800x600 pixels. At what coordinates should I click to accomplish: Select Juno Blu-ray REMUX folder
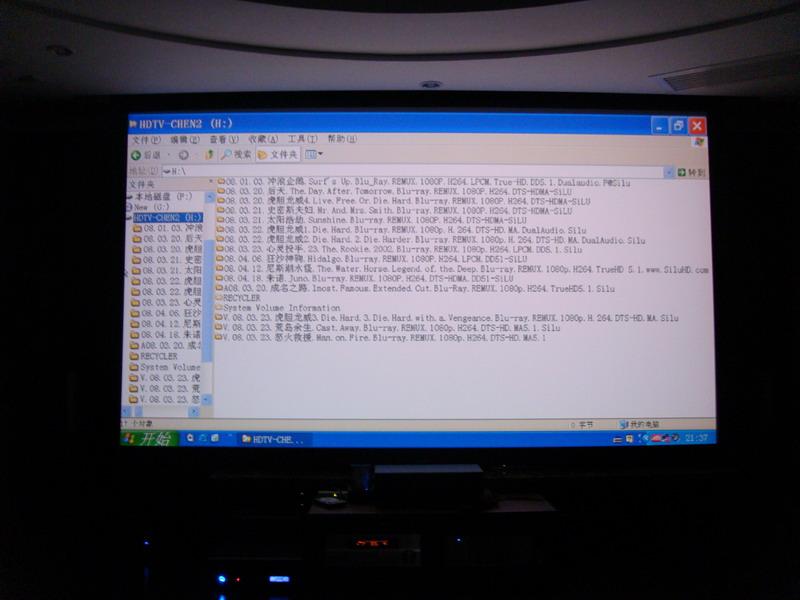click(x=364, y=279)
